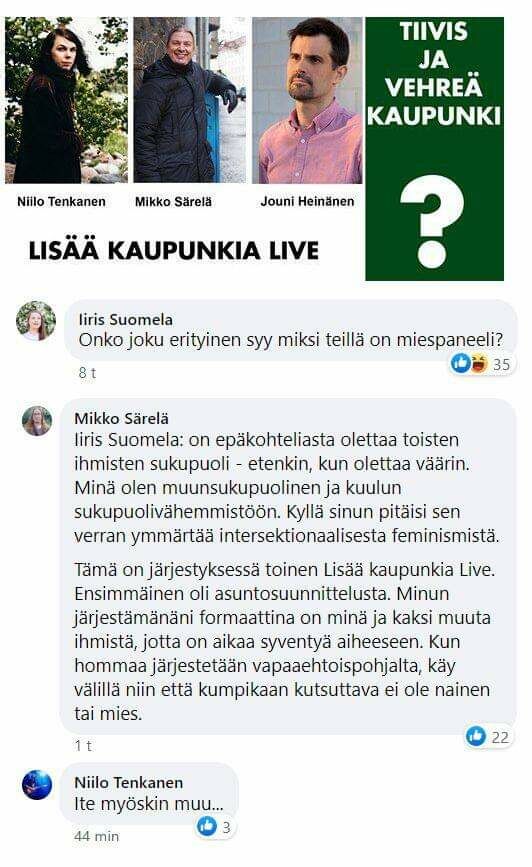
Task: Click photo above Niilo Tenkanen caption
Action: 66,100
